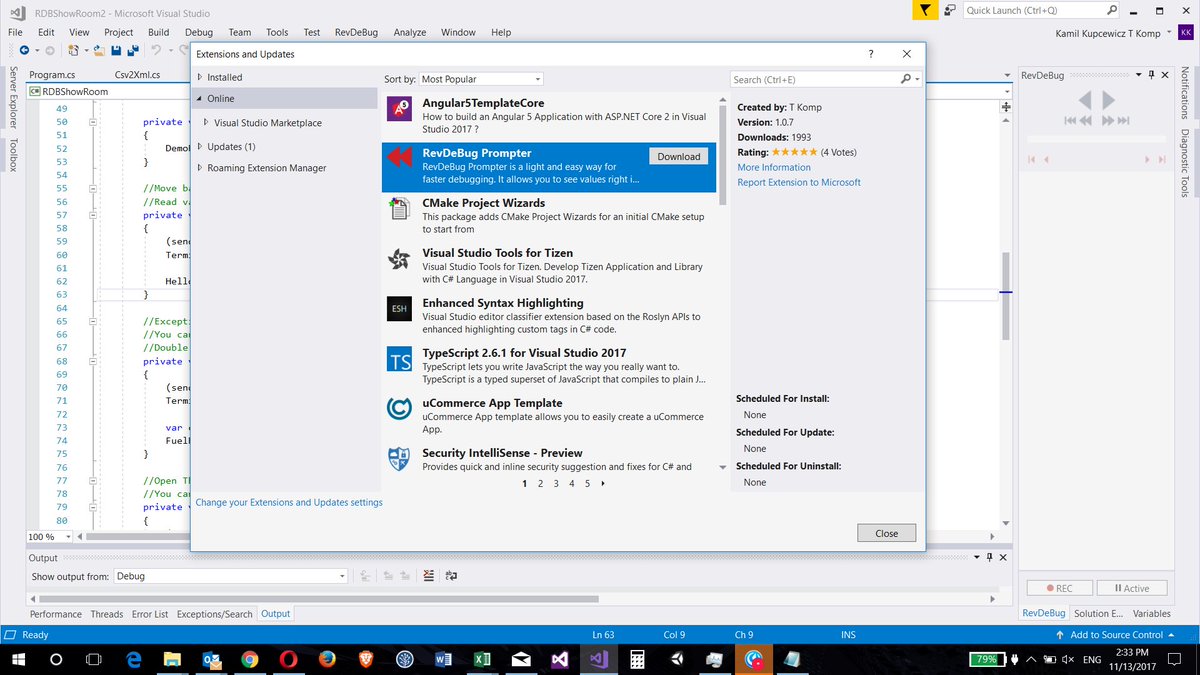Collapse code region at line 68

coord(93,361)
